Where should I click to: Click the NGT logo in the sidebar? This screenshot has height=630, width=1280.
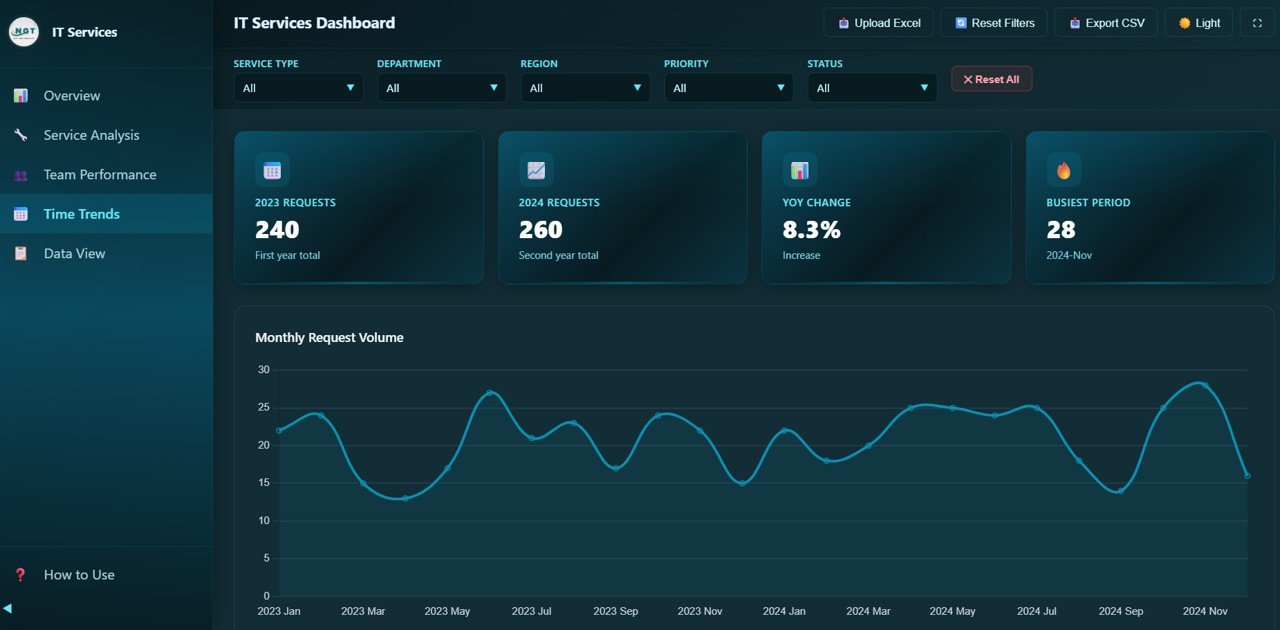tap(23, 31)
